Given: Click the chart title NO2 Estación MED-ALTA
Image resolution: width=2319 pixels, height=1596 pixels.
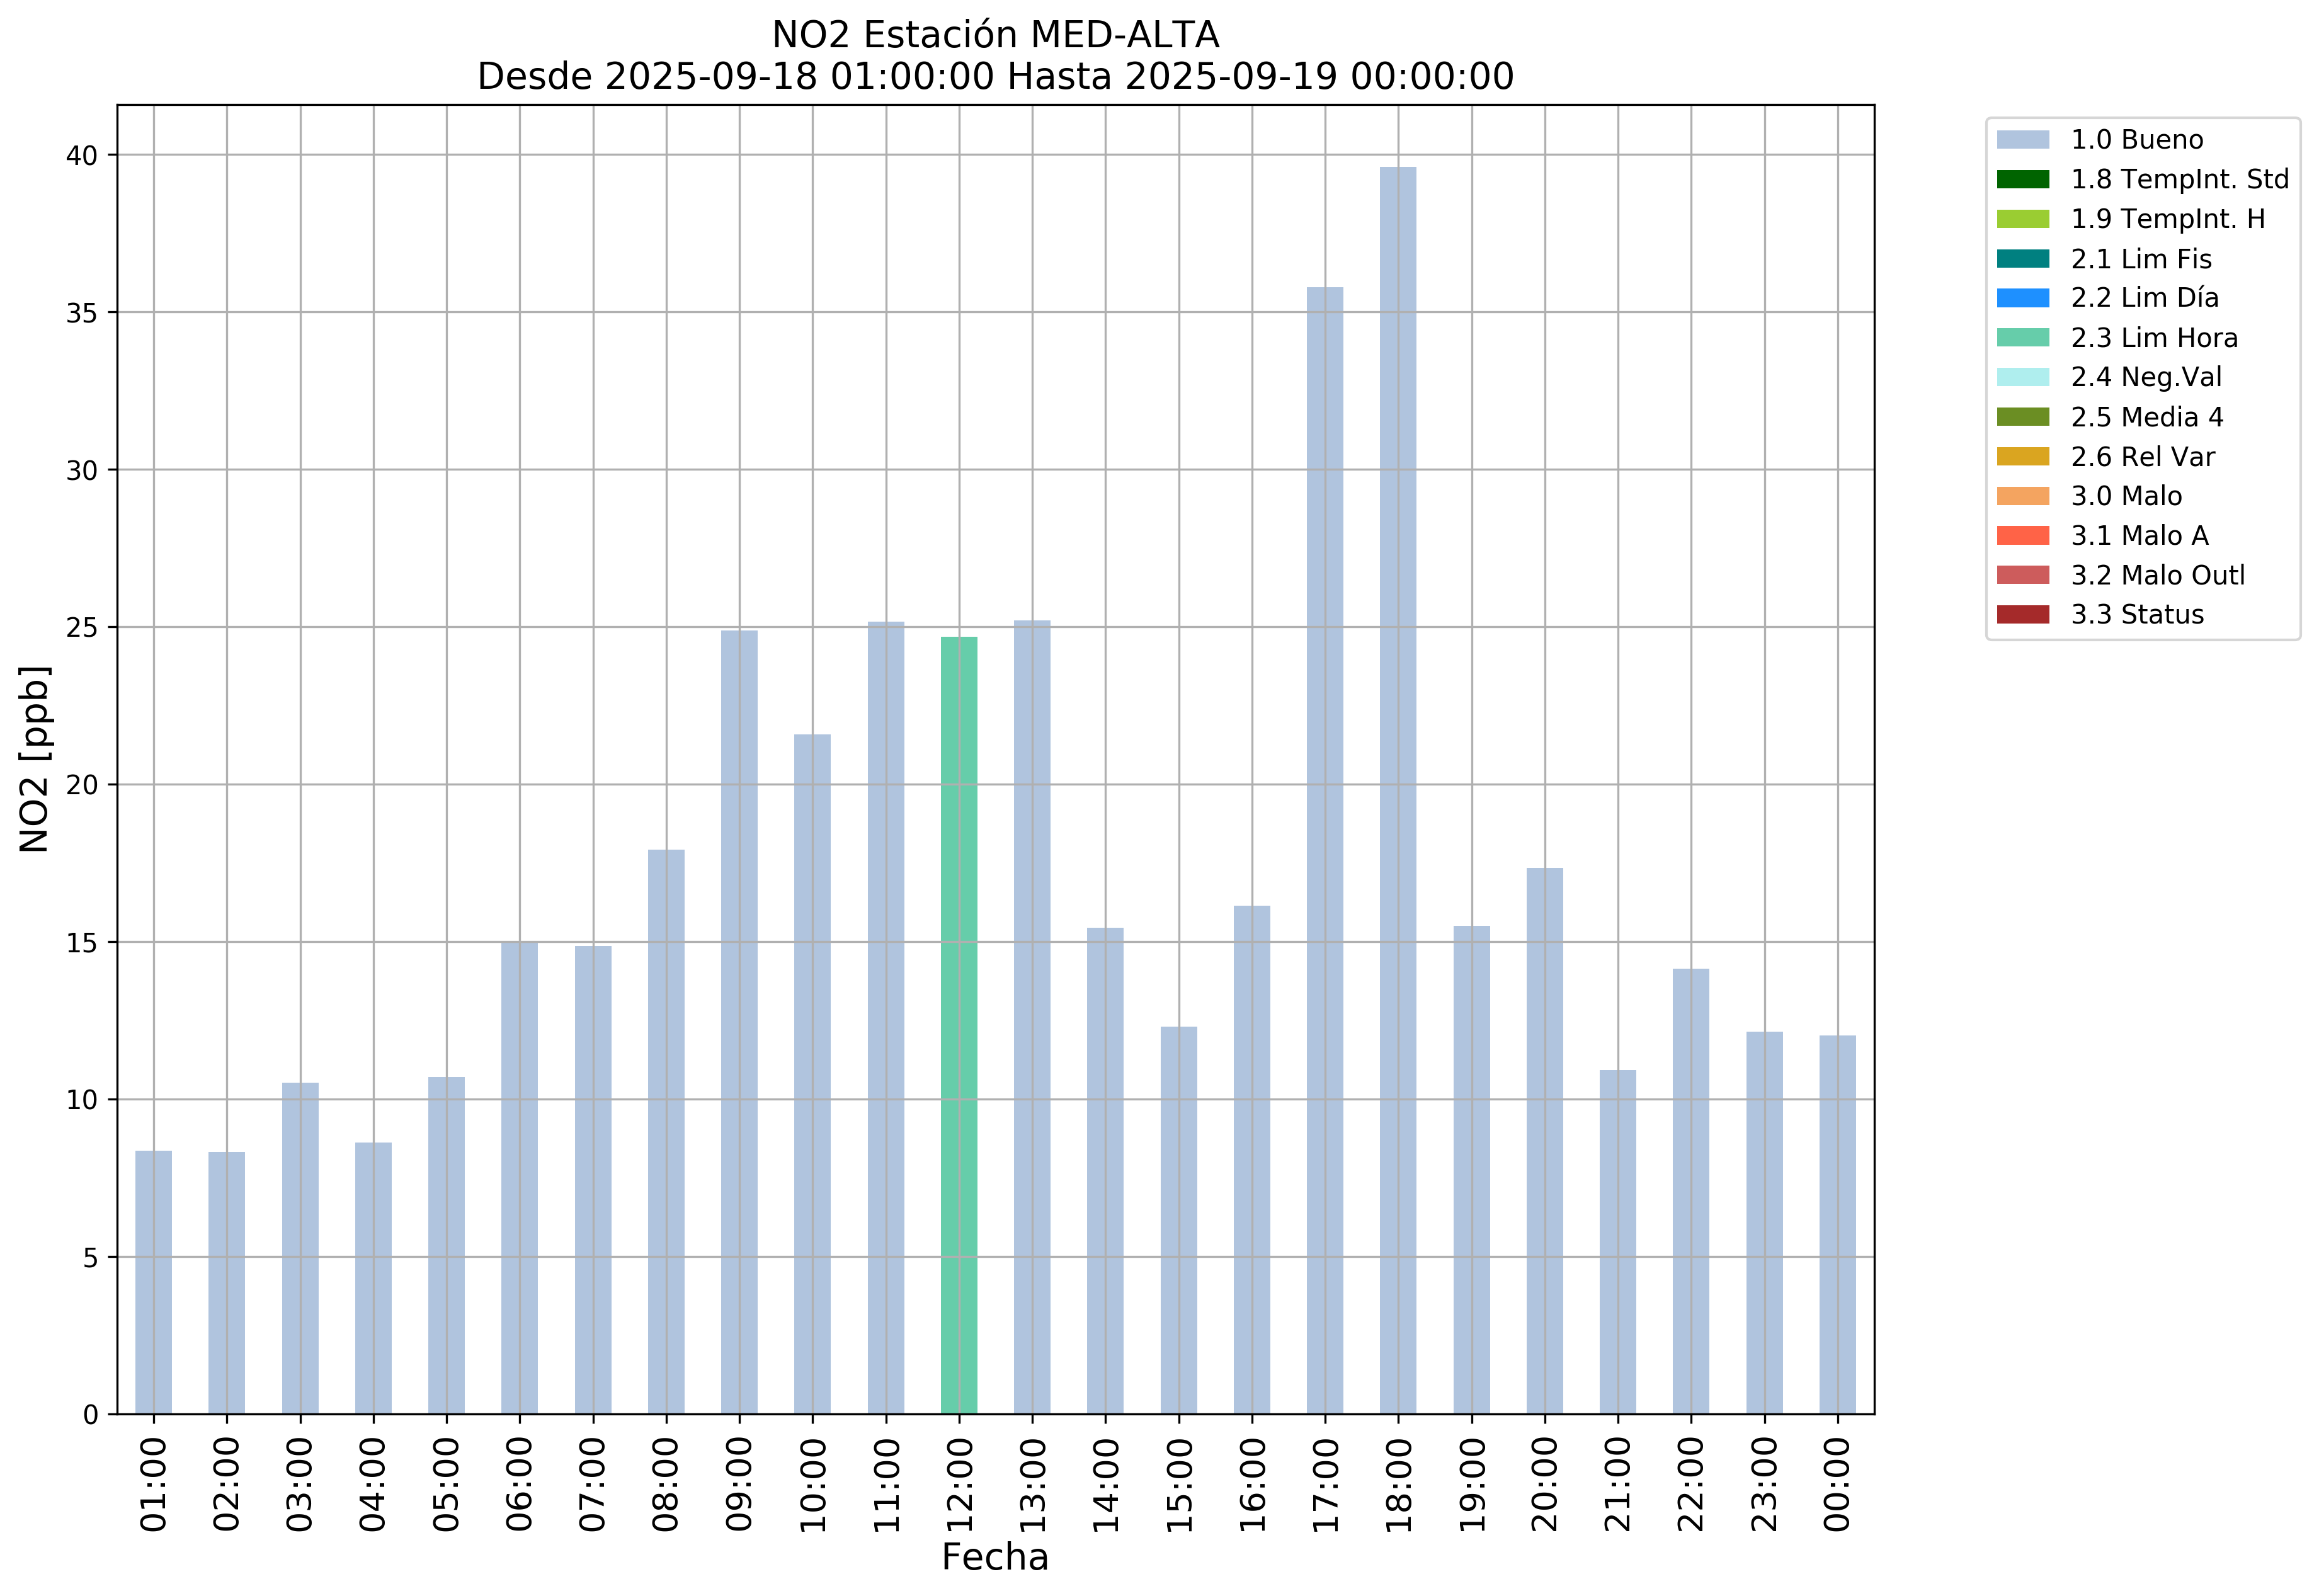Looking at the screenshot, I should point(995,35).
